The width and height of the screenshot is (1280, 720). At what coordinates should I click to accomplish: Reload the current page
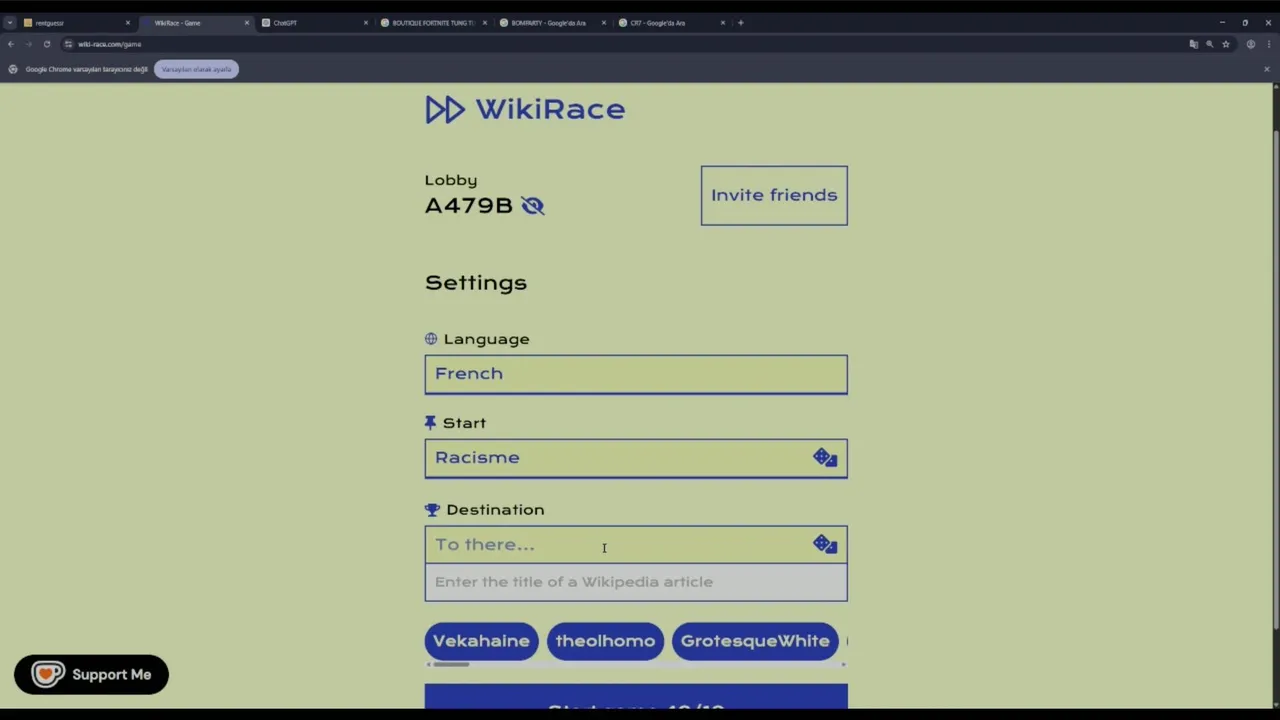pos(46,44)
